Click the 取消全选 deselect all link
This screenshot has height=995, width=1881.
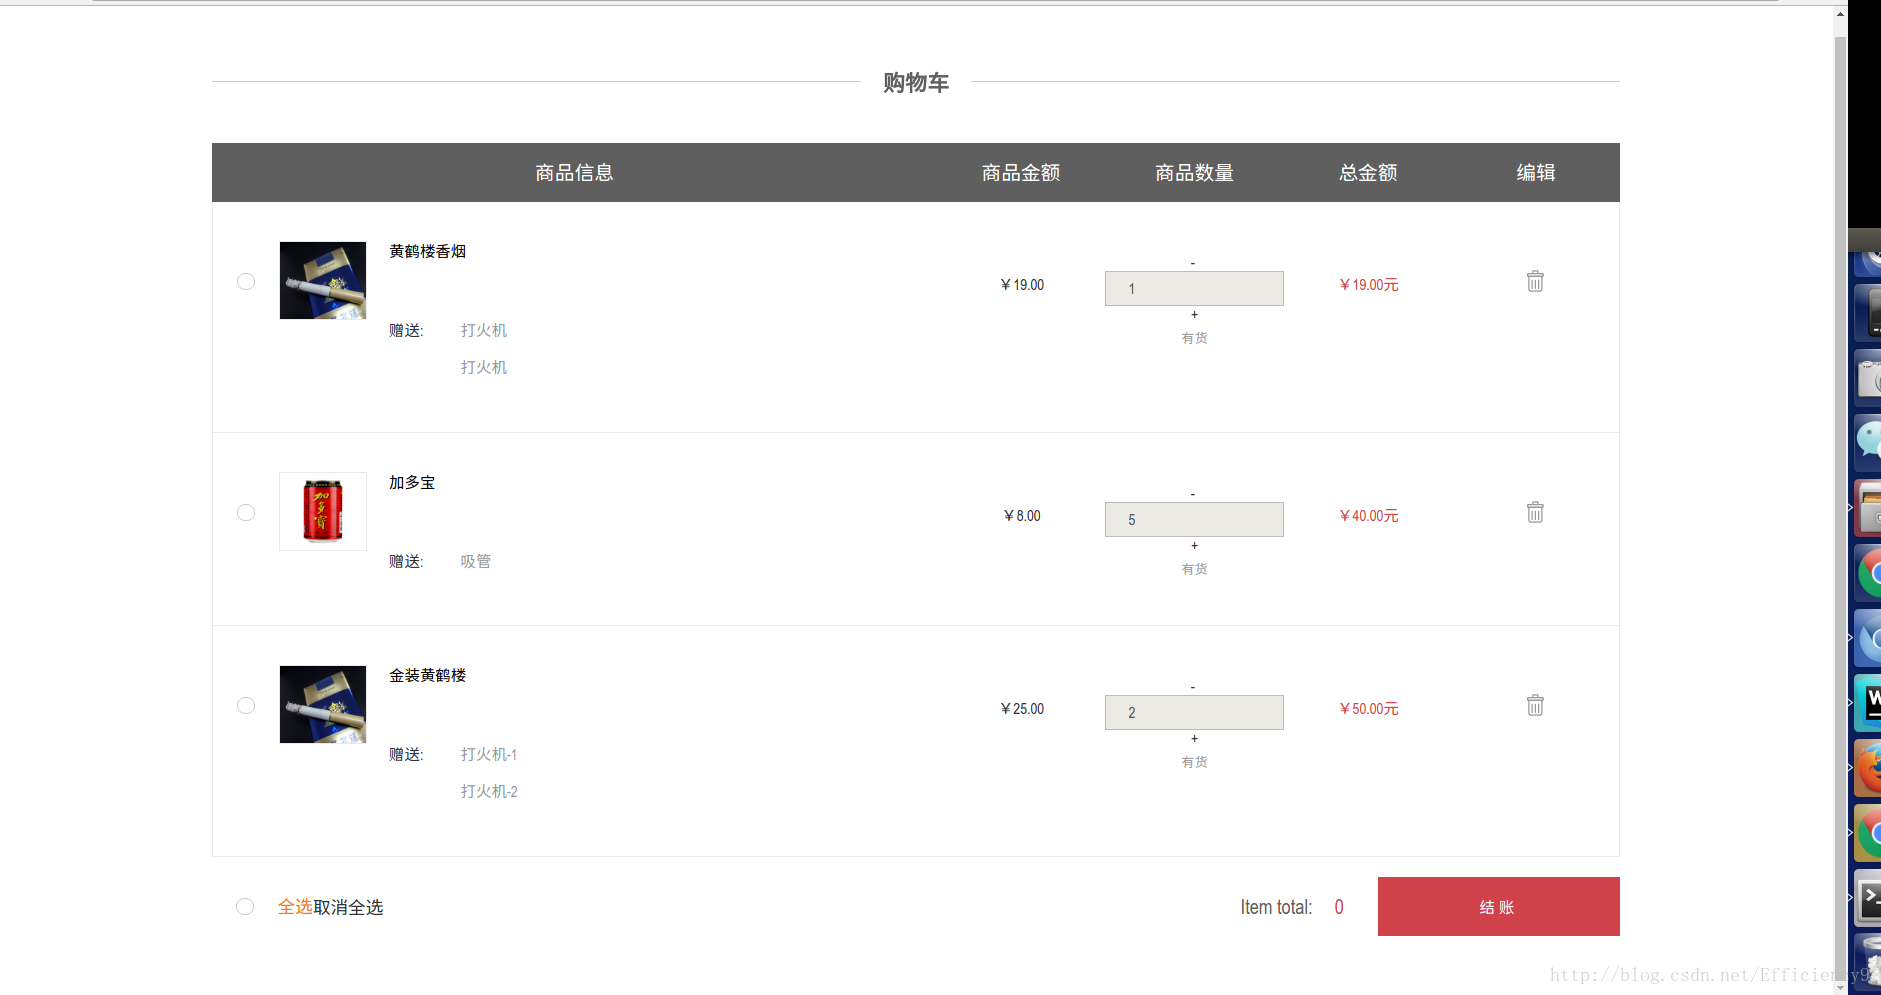[348, 907]
